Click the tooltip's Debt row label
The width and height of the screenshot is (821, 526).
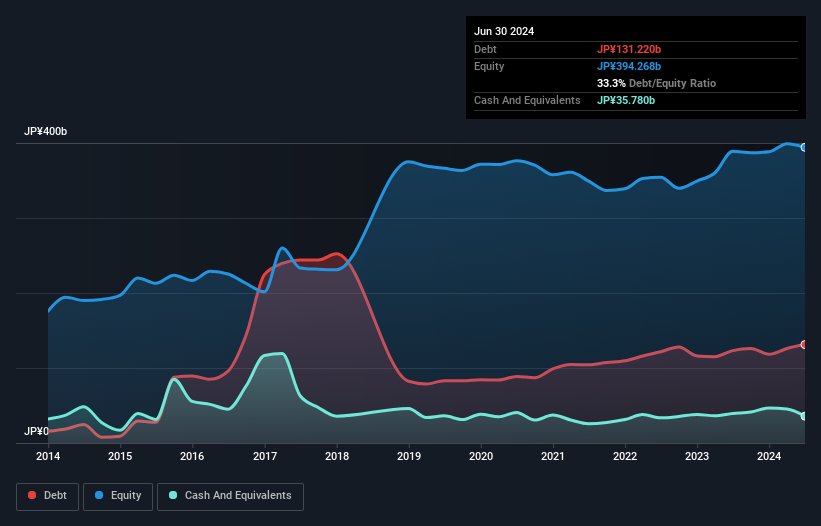click(485, 49)
